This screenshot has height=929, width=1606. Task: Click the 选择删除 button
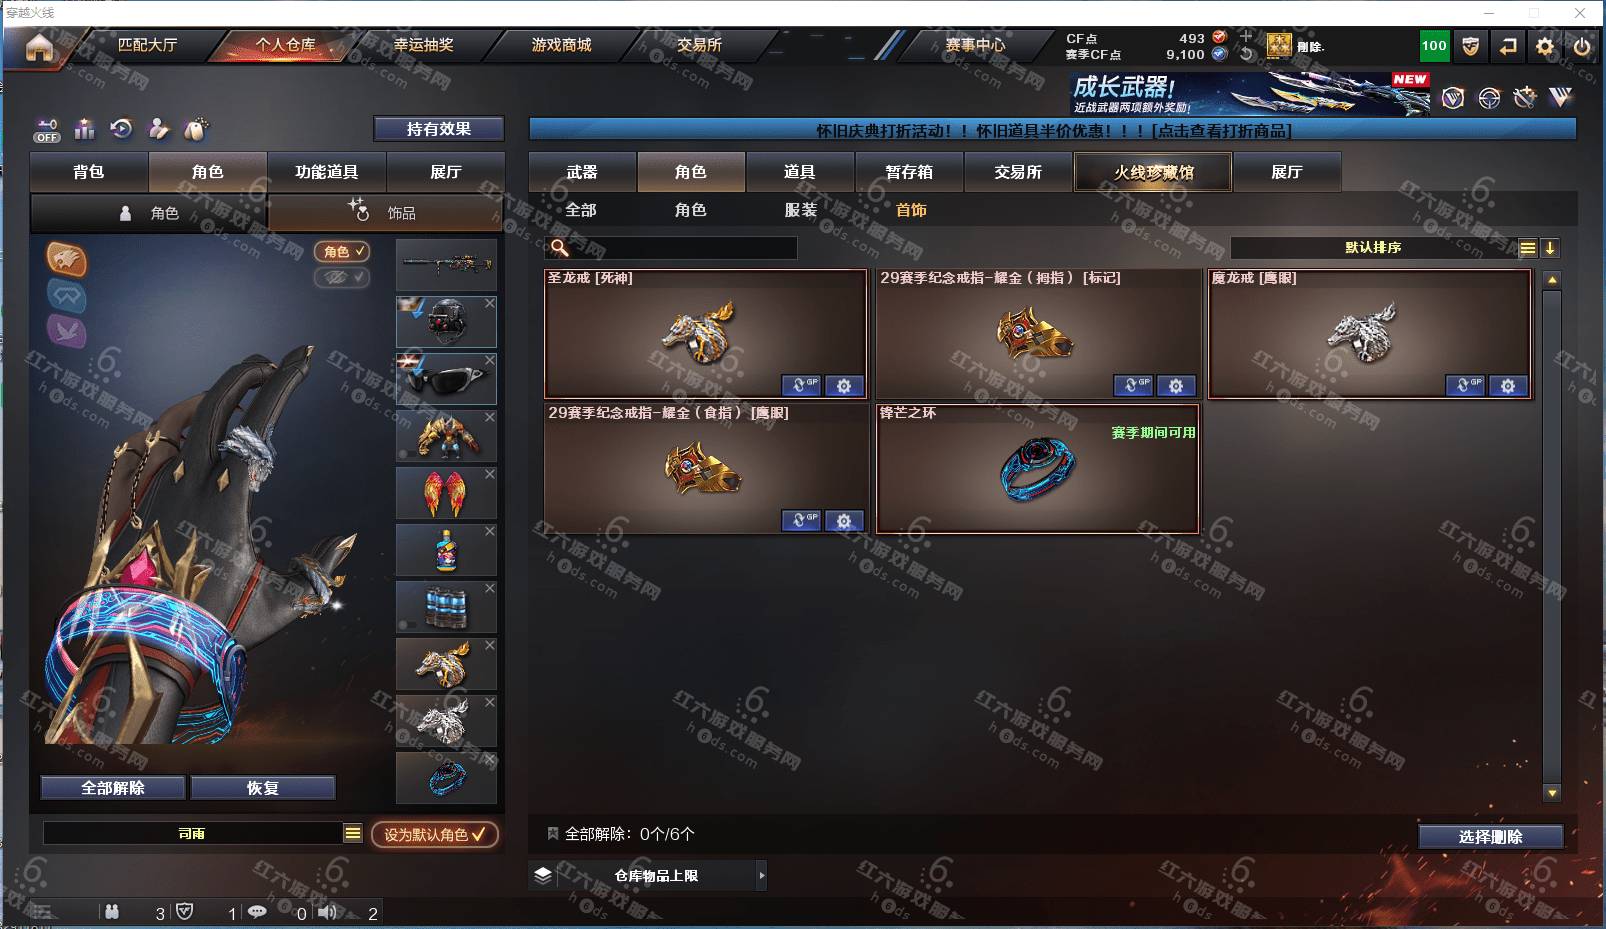tap(1490, 837)
